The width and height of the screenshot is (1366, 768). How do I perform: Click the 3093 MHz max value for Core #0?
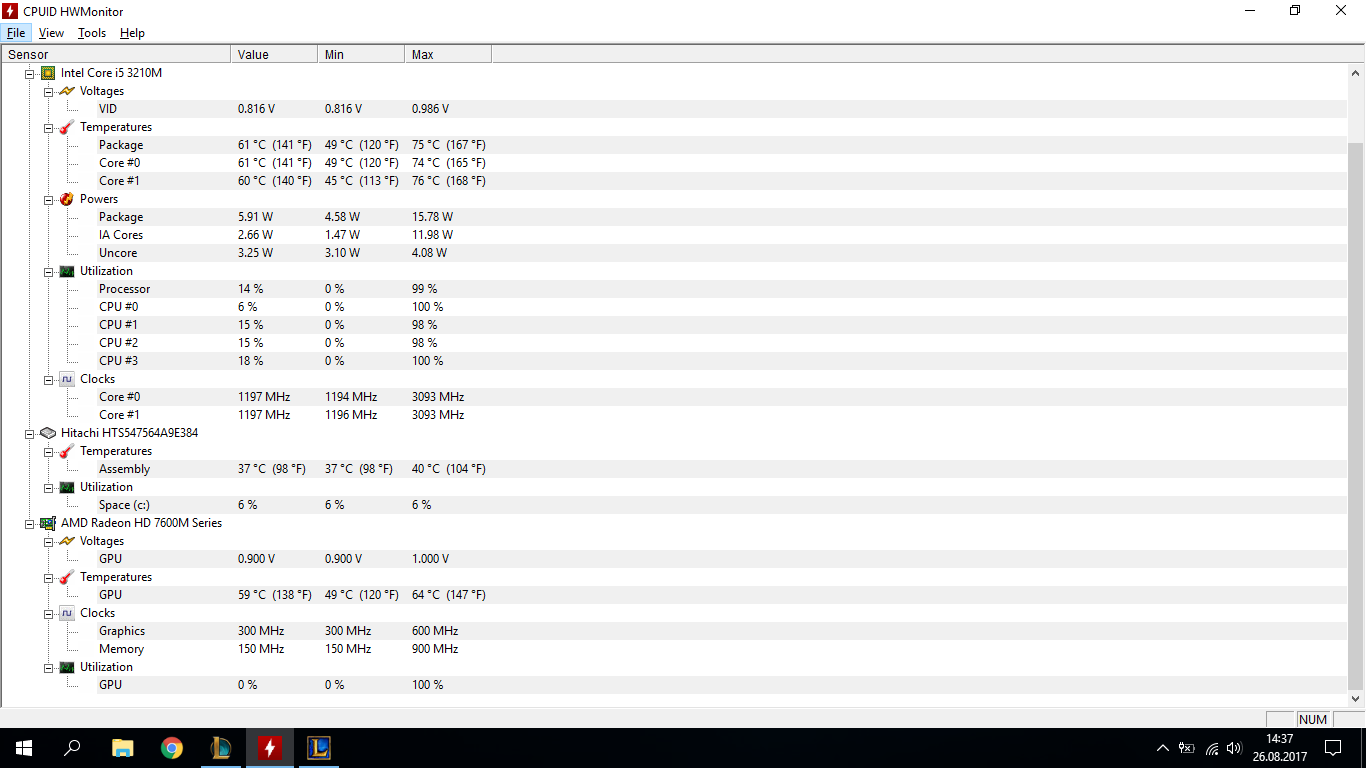click(x=438, y=397)
